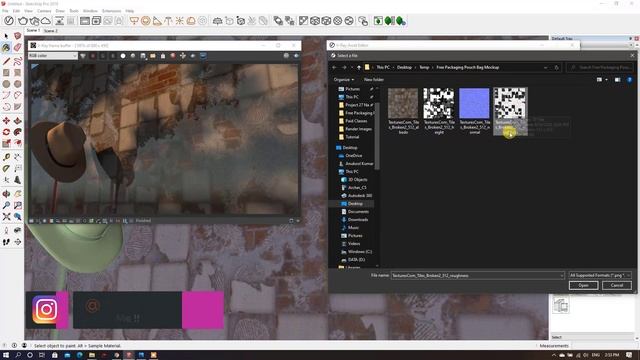Click the Open button in file dialog

583,285
